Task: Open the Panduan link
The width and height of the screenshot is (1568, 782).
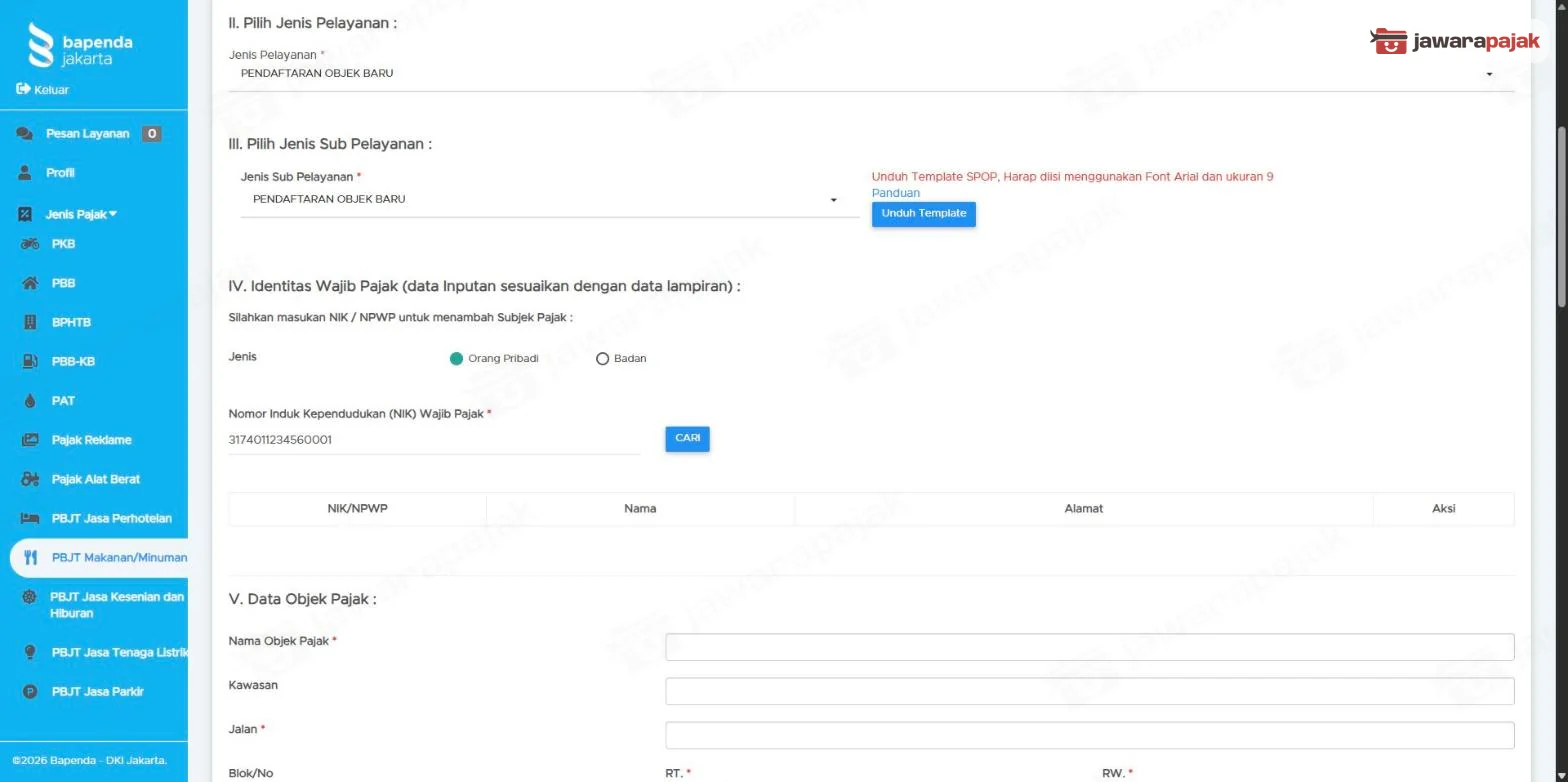Action: 896,193
